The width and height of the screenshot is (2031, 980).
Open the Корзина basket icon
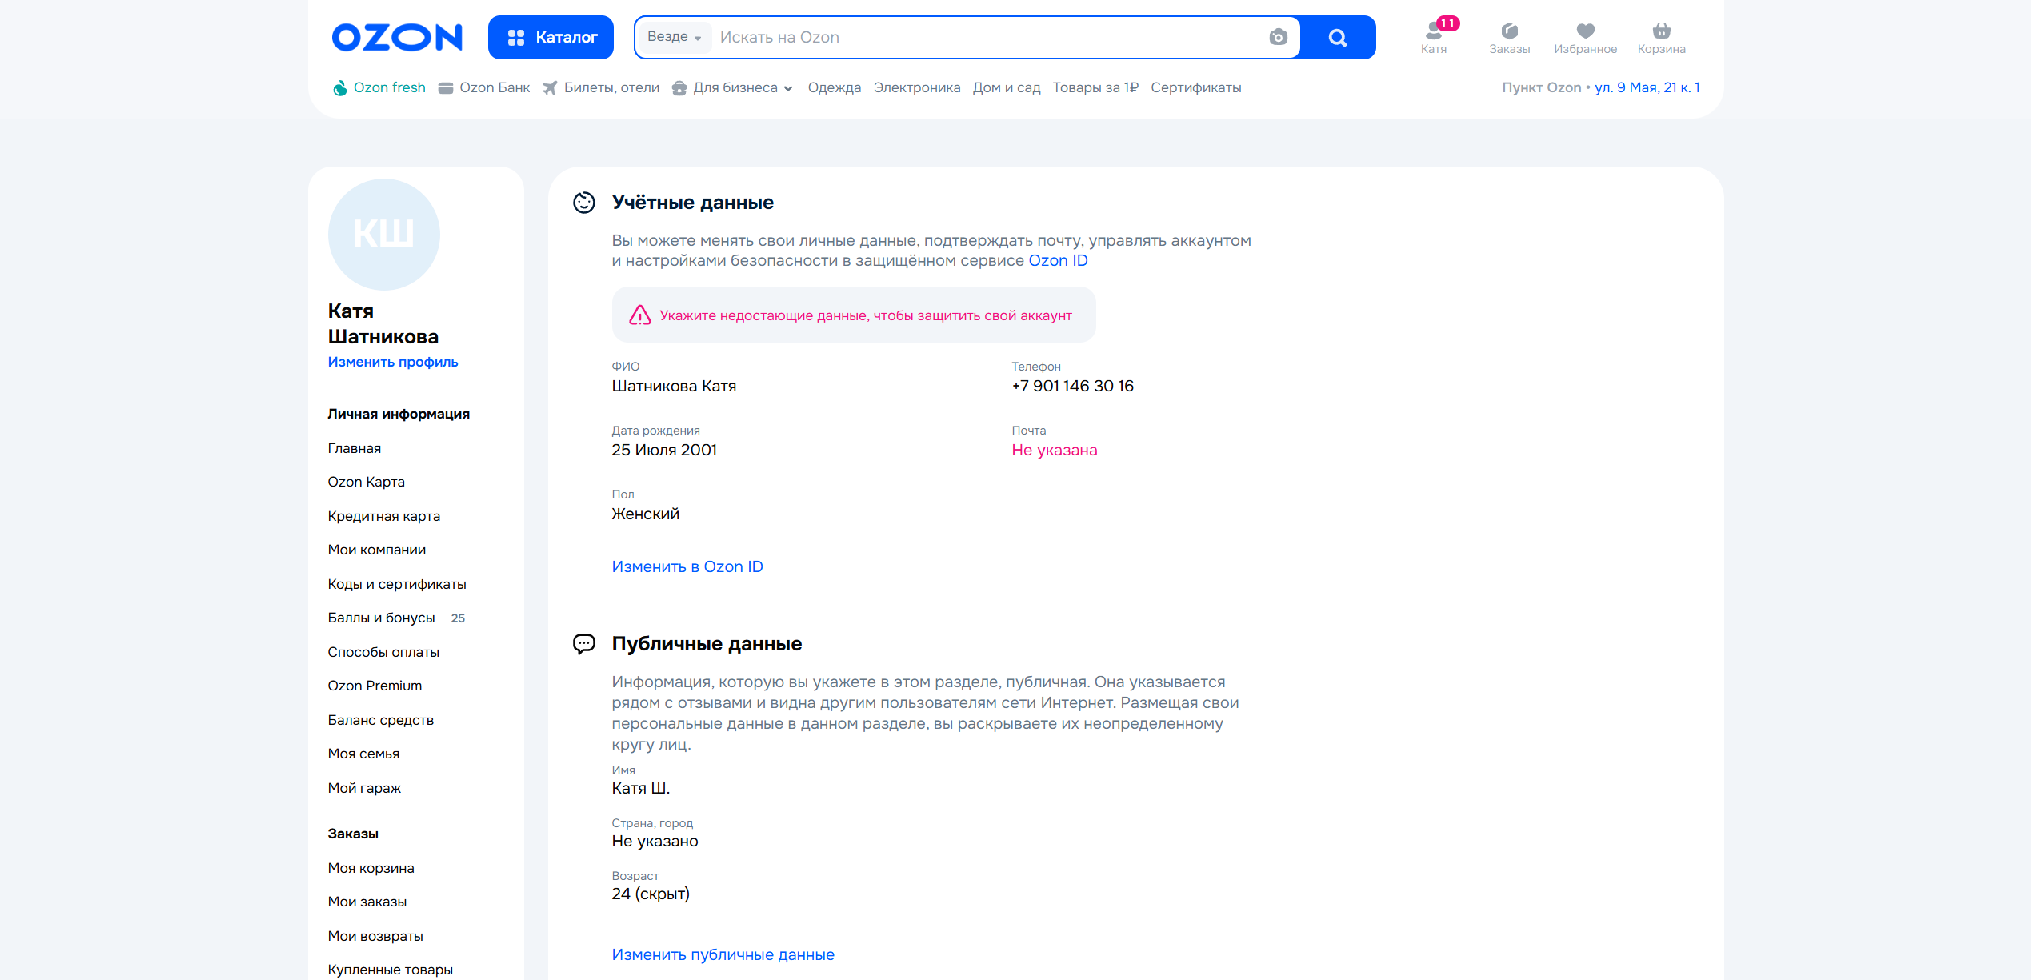(x=1661, y=32)
